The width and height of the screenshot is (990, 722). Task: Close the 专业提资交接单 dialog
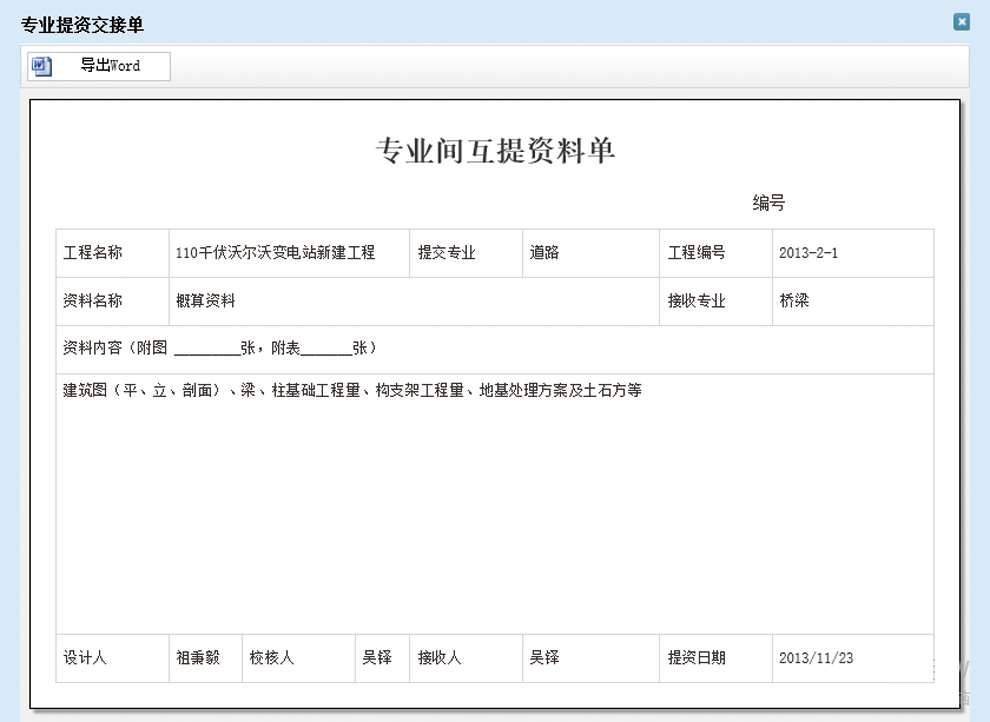(961, 22)
